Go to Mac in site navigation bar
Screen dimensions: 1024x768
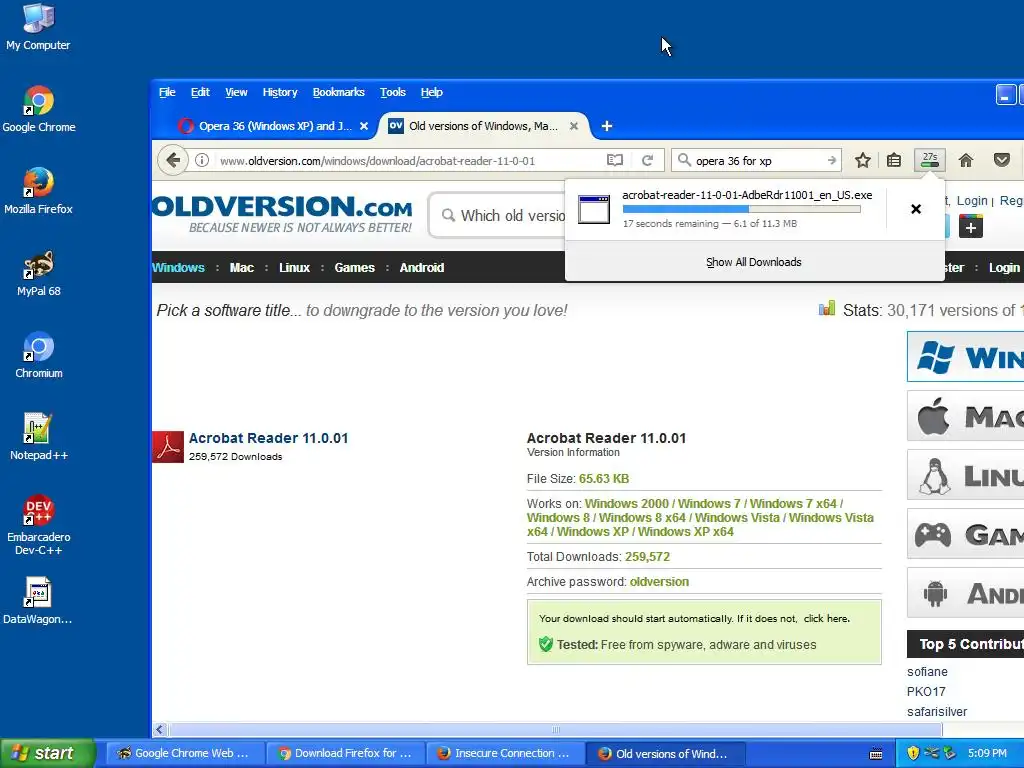pyautogui.click(x=242, y=268)
